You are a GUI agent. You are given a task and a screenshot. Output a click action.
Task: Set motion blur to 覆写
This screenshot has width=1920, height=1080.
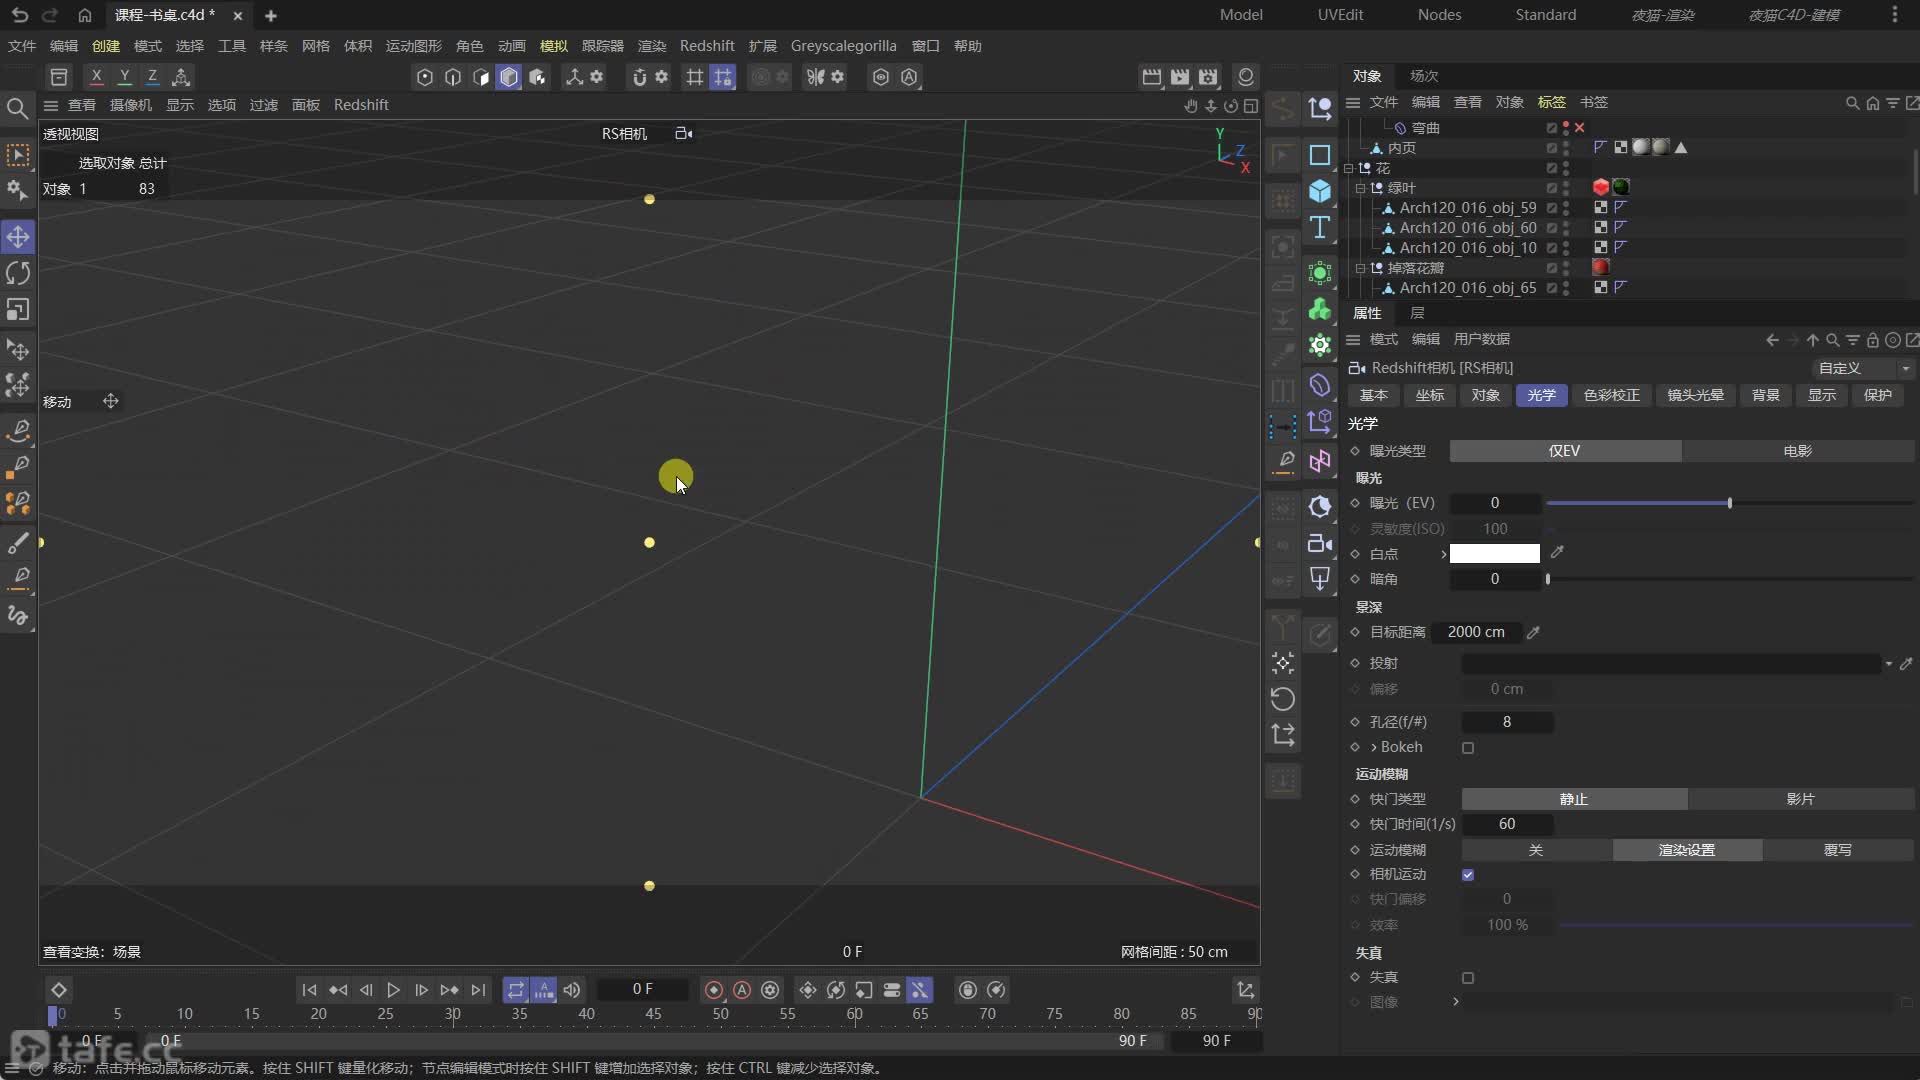(x=1838, y=850)
